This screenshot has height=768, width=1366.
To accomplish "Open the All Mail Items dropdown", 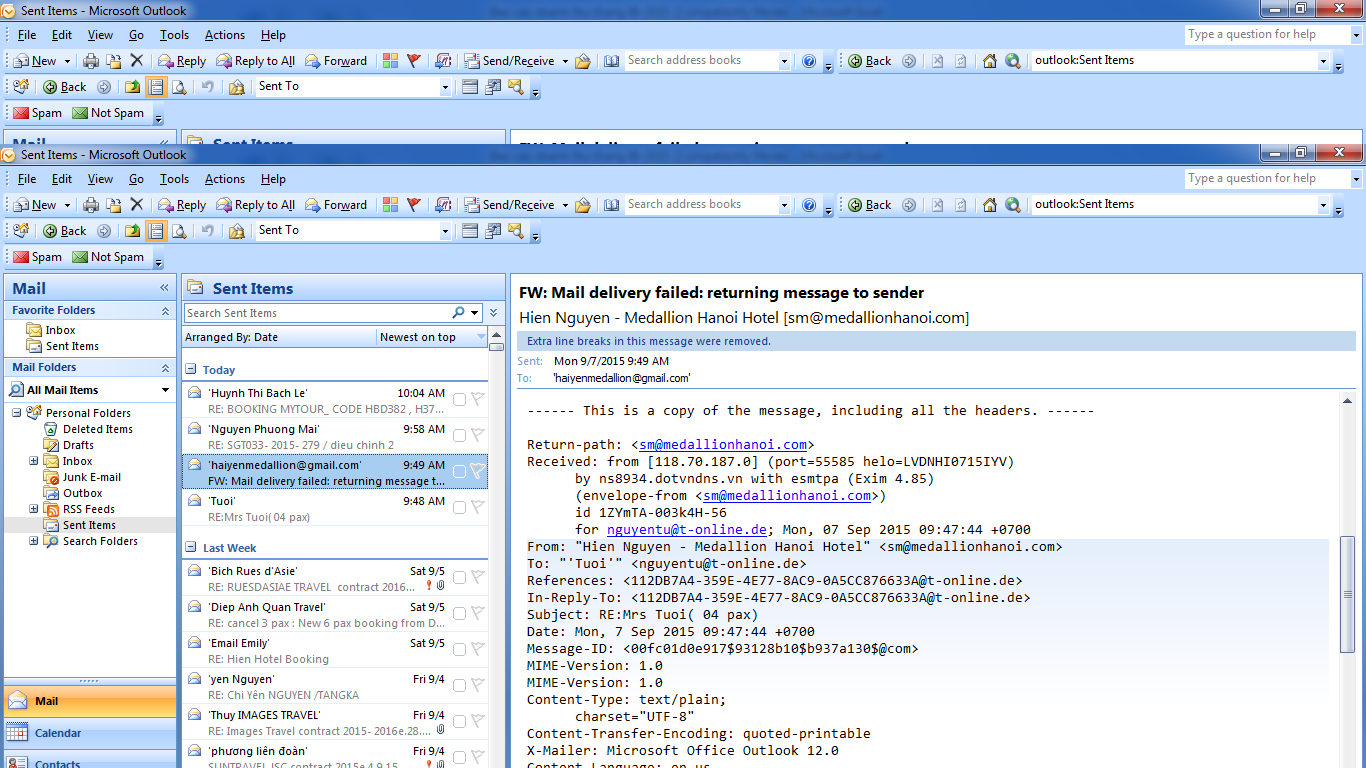I will 166,390.
